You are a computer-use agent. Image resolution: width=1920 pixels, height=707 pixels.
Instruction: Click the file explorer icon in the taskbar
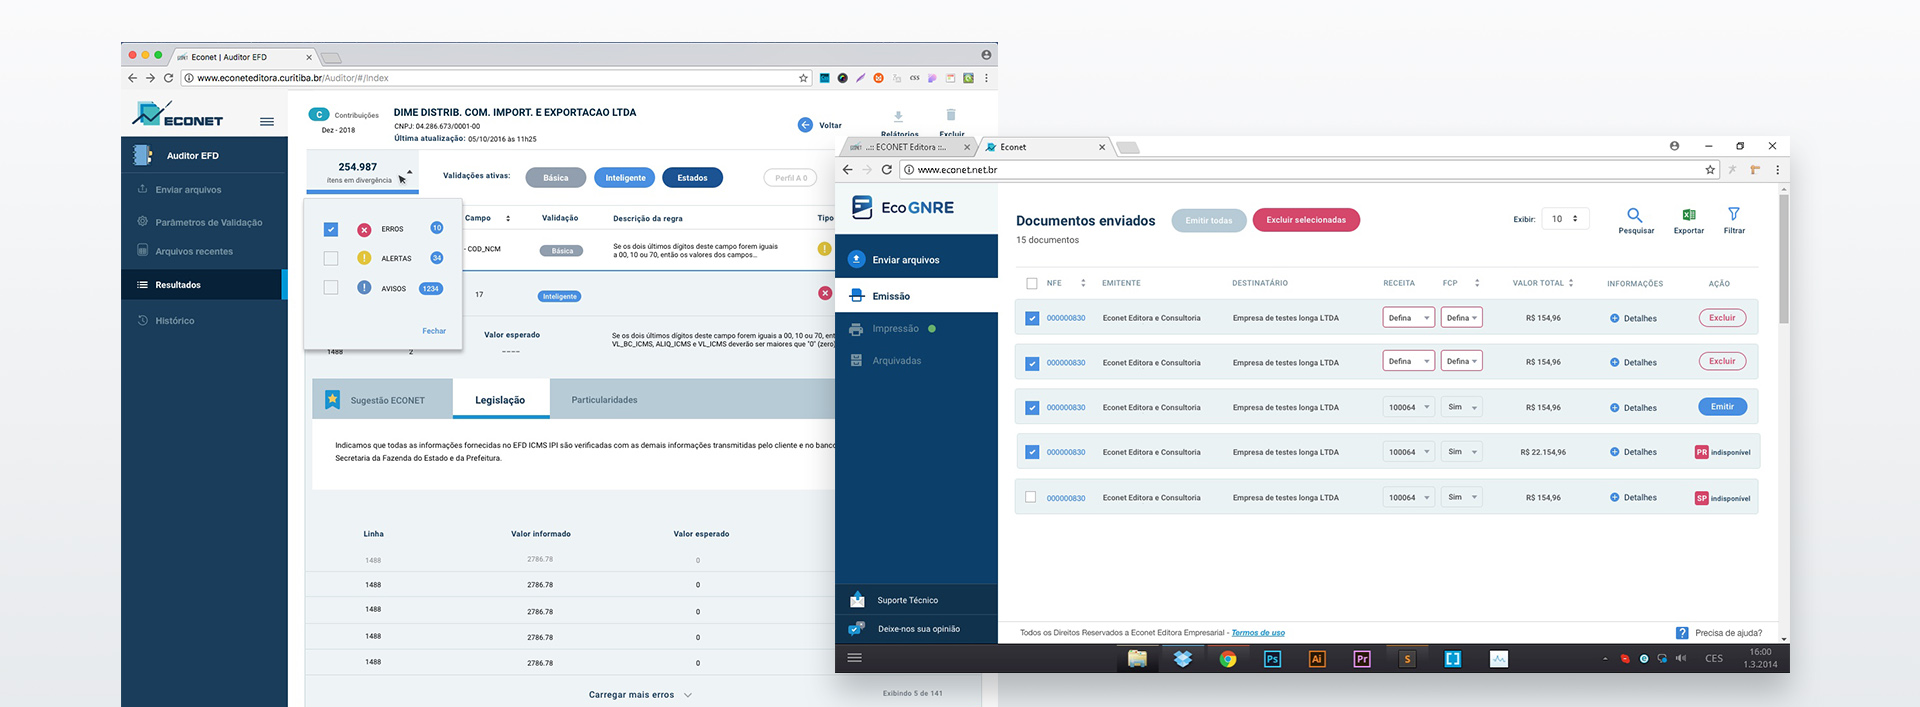pyautogui.click(x=1137, y=659)
